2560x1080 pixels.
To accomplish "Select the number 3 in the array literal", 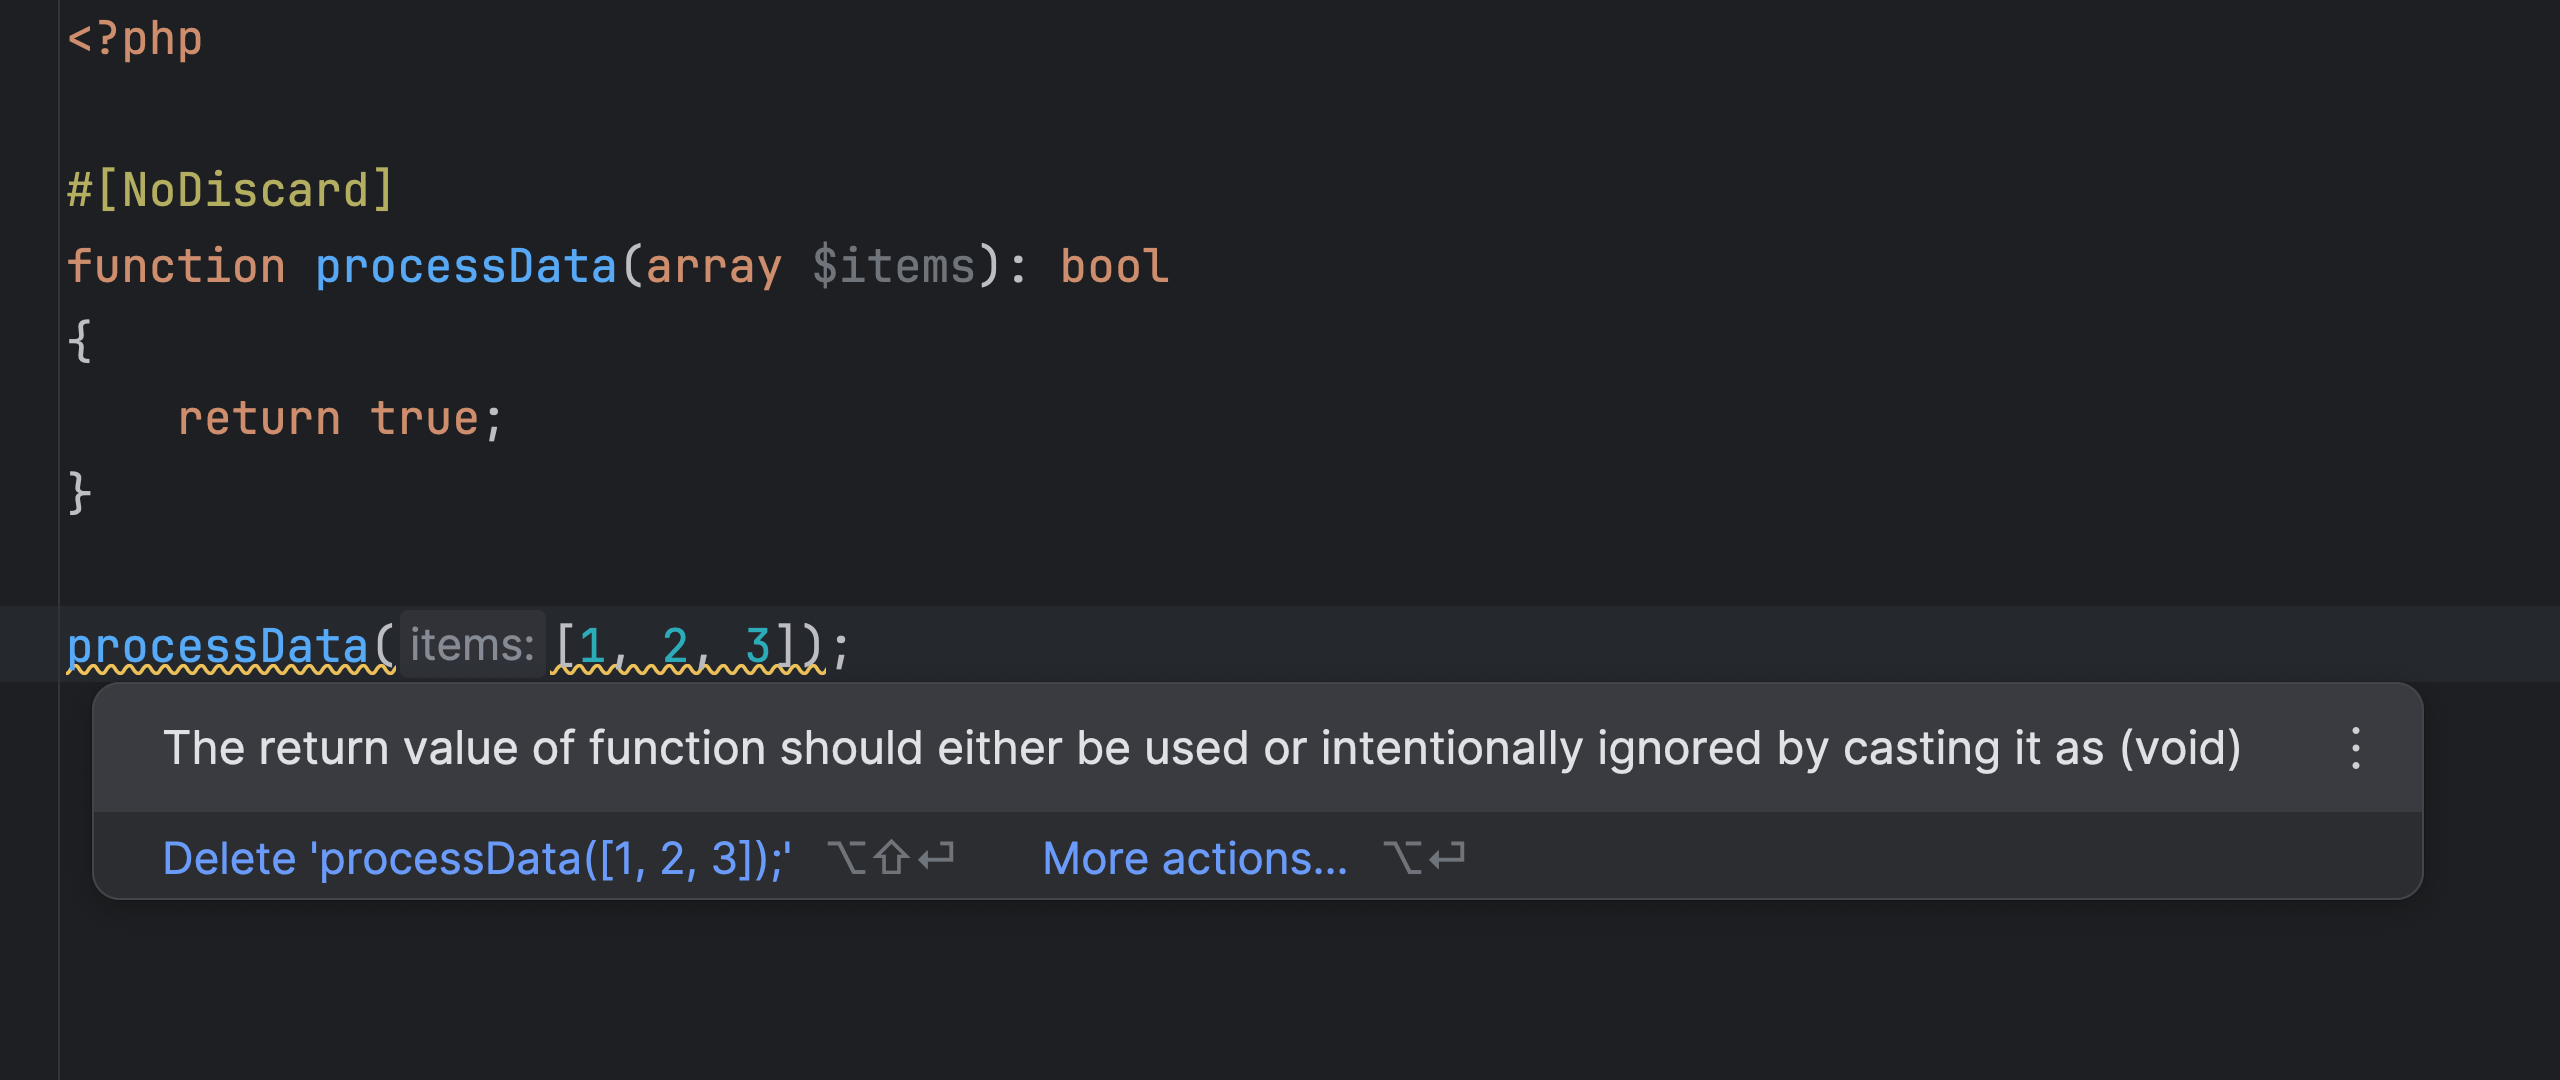I will (758, 643).
